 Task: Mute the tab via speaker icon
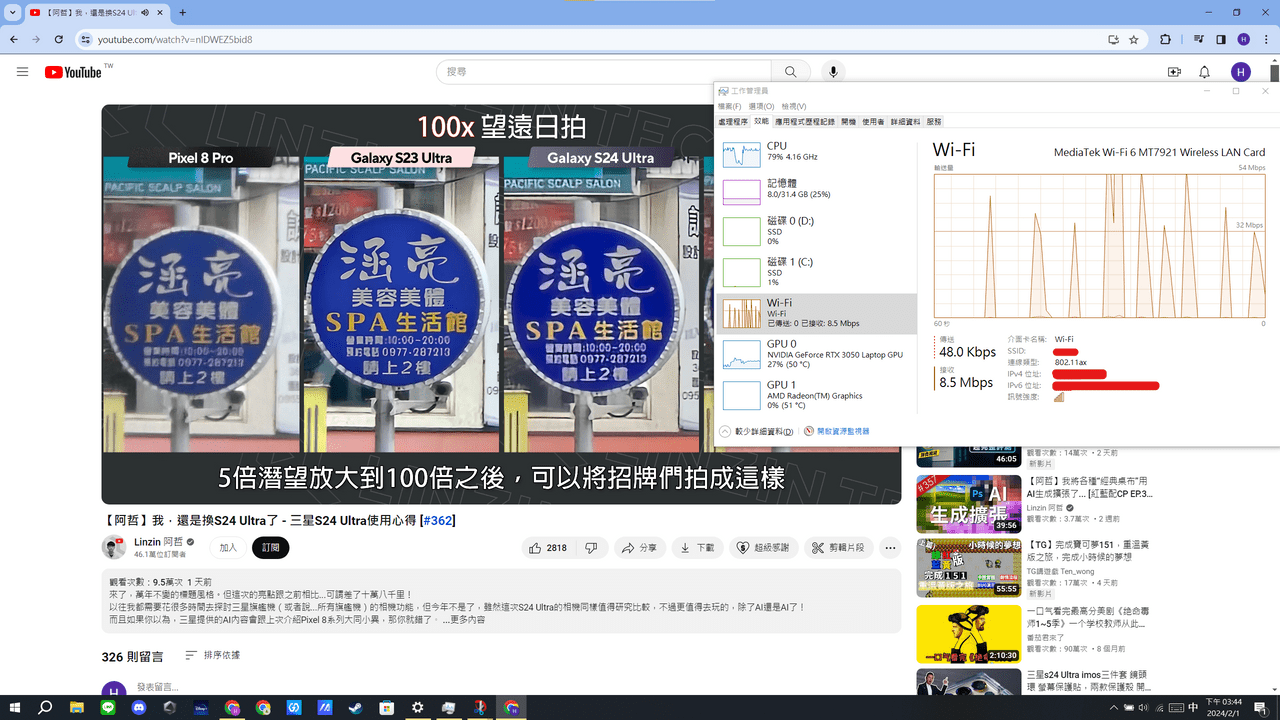[145, 13]
